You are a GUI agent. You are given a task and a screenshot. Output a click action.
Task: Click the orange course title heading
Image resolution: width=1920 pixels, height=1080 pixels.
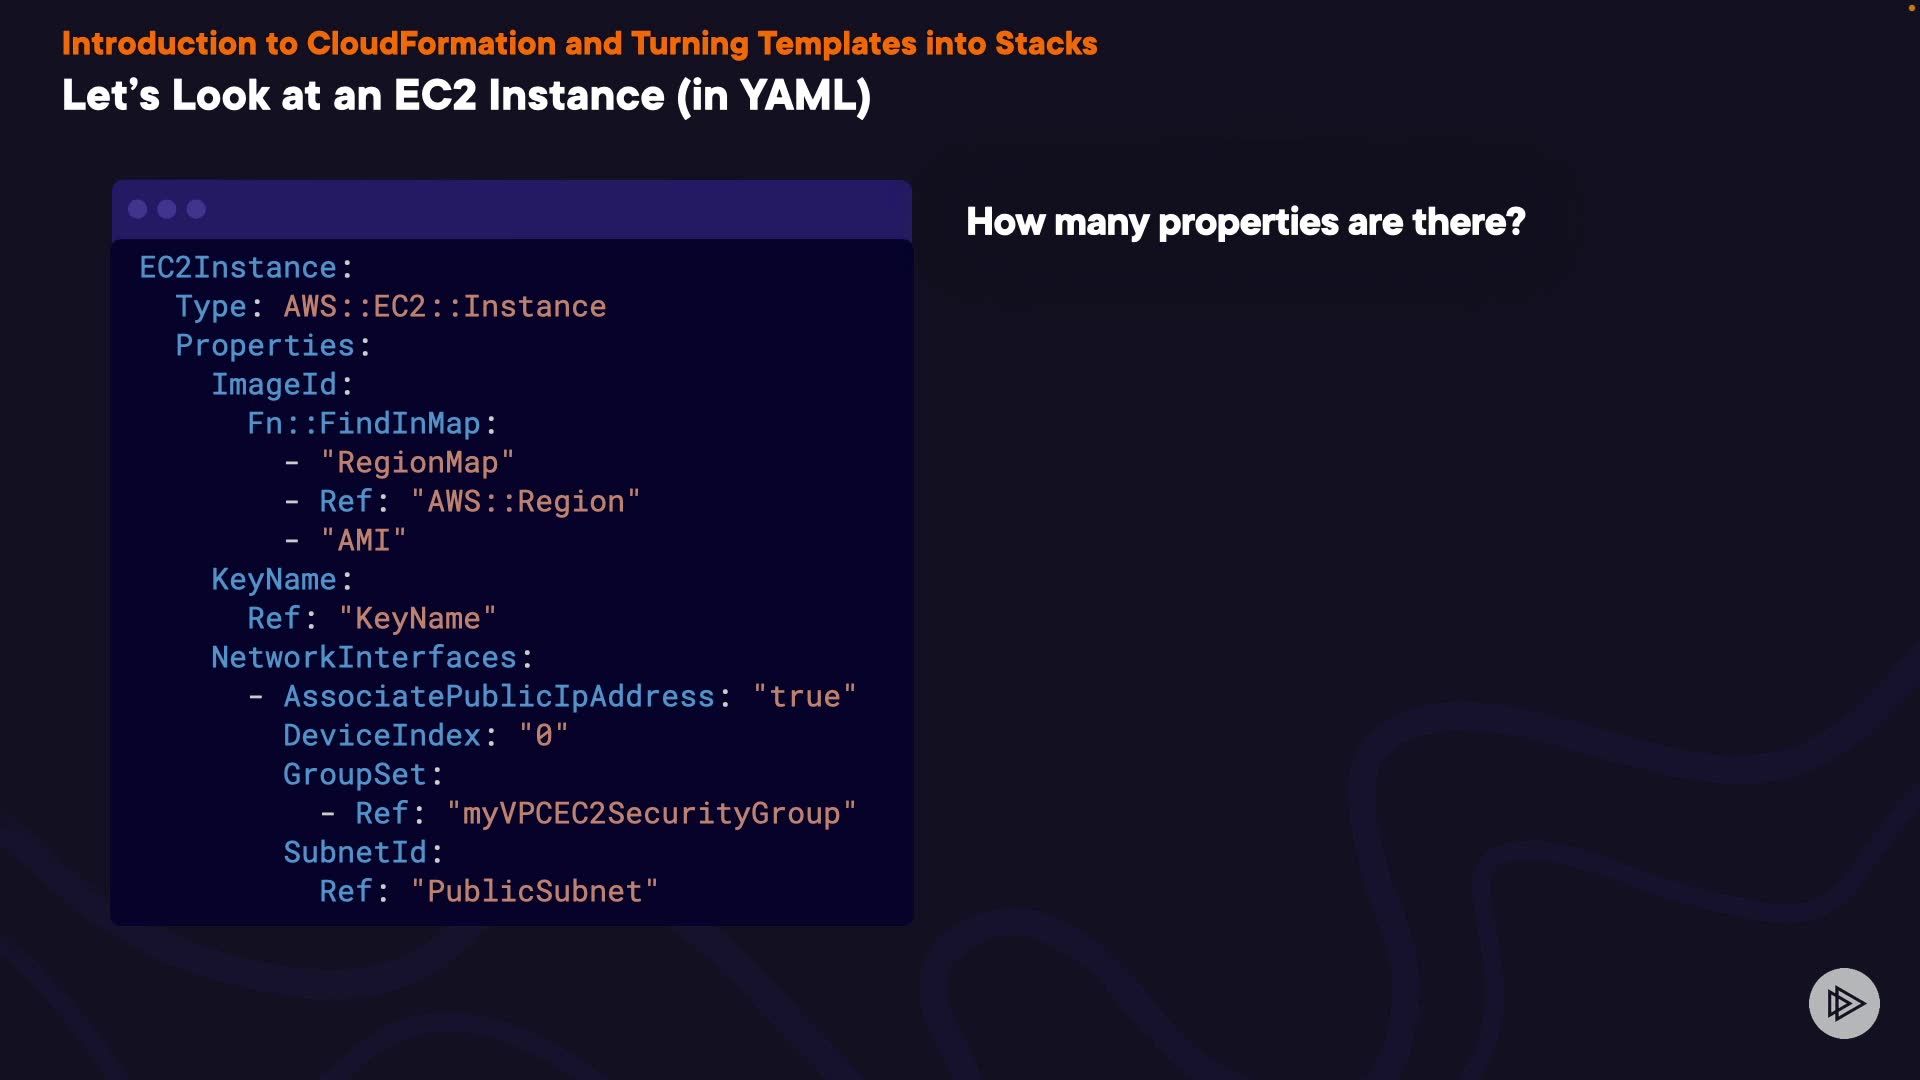(x=579, y=44)
